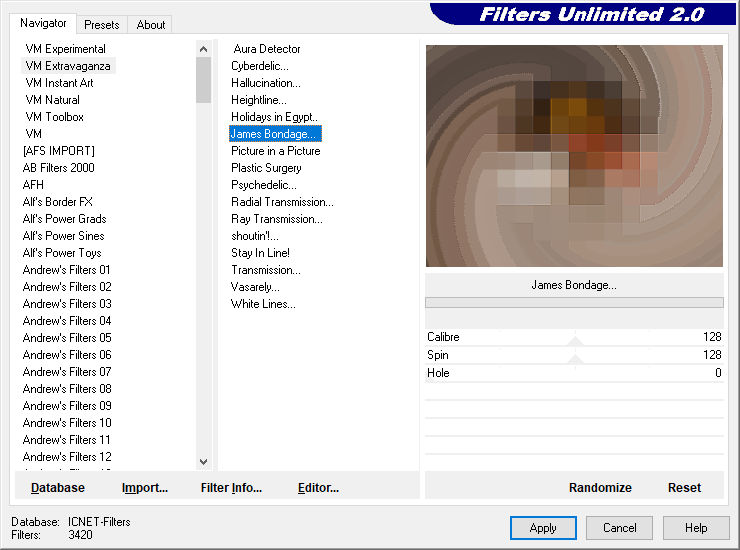Choose the Hallucination... filter
Viewport: 740px width, 550px height.
266,83
